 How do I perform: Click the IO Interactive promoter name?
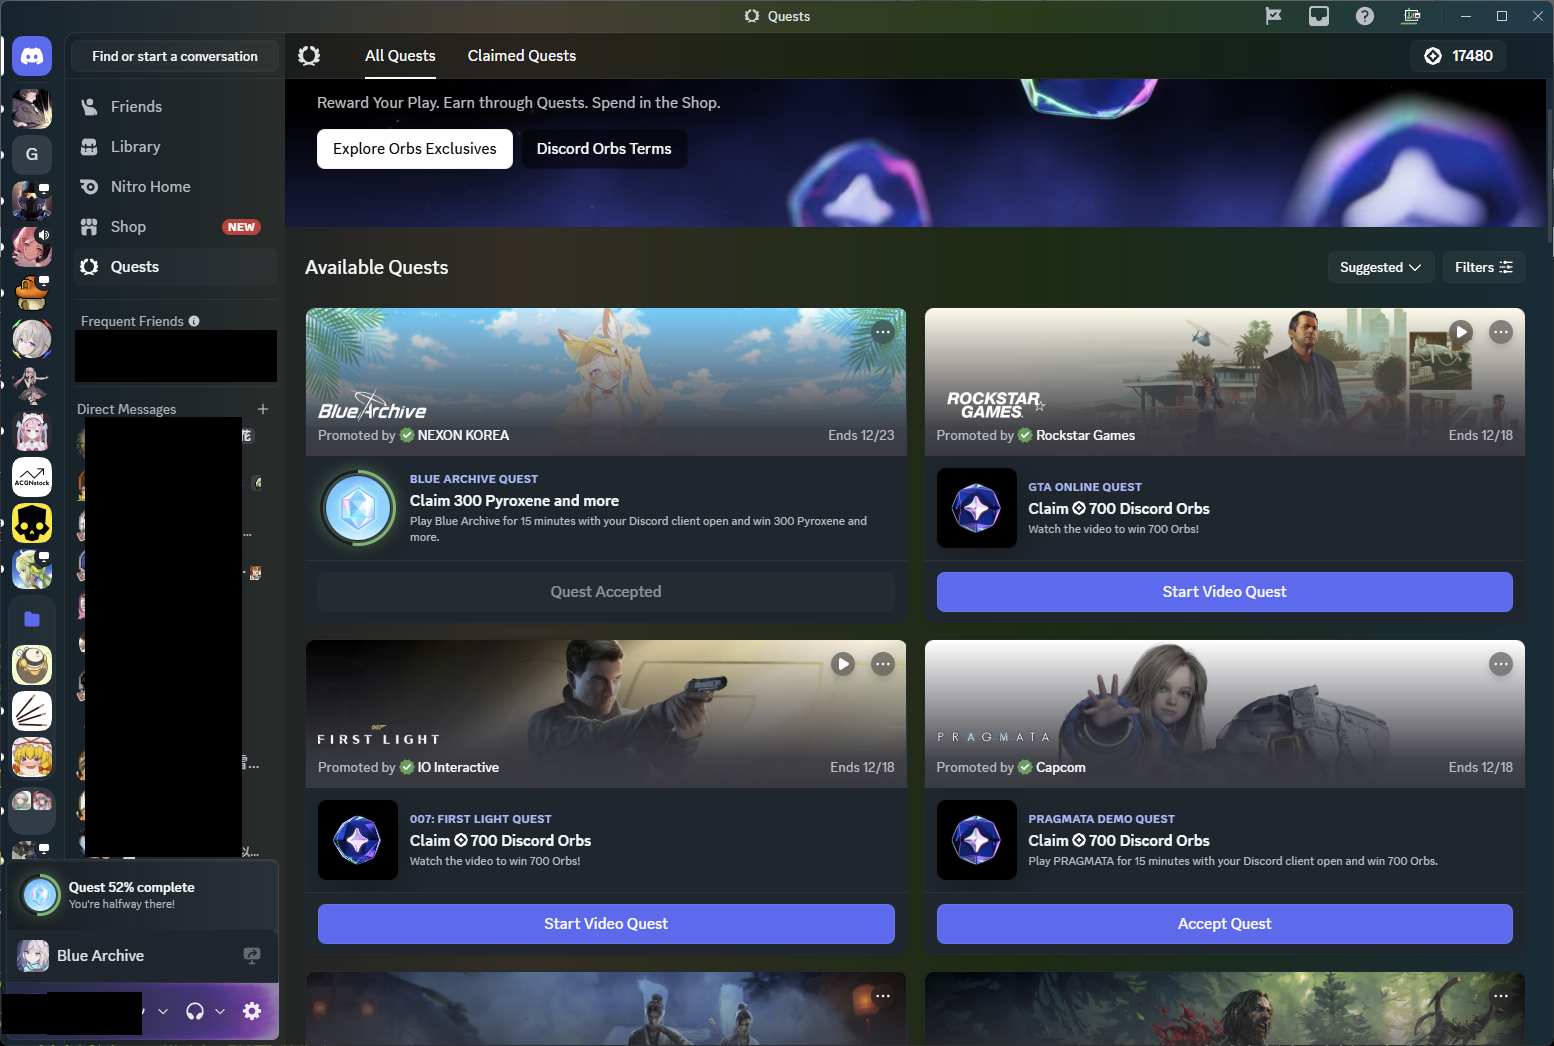pos(458,767)
